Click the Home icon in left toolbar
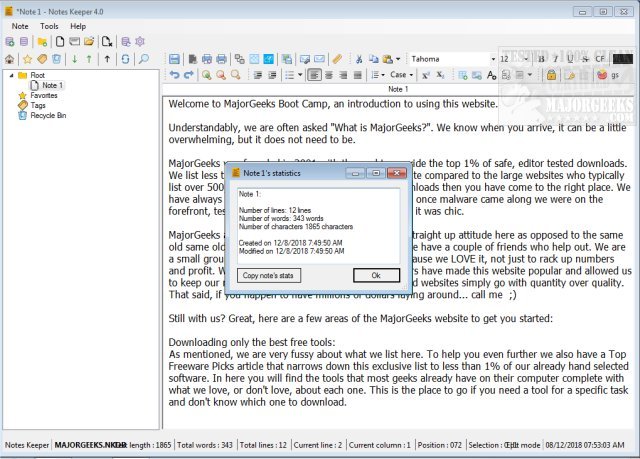 9,59
